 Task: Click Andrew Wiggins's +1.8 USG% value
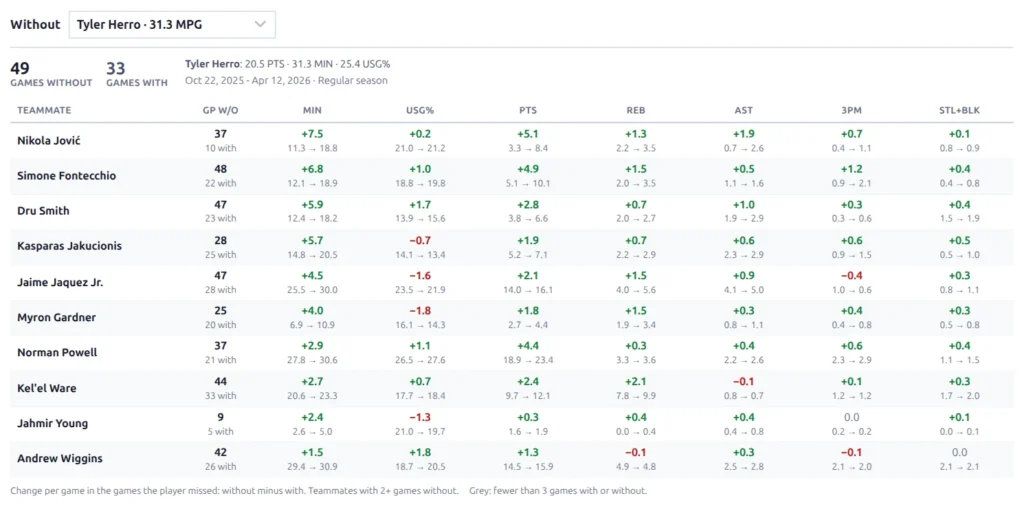(x=419, y=452)
